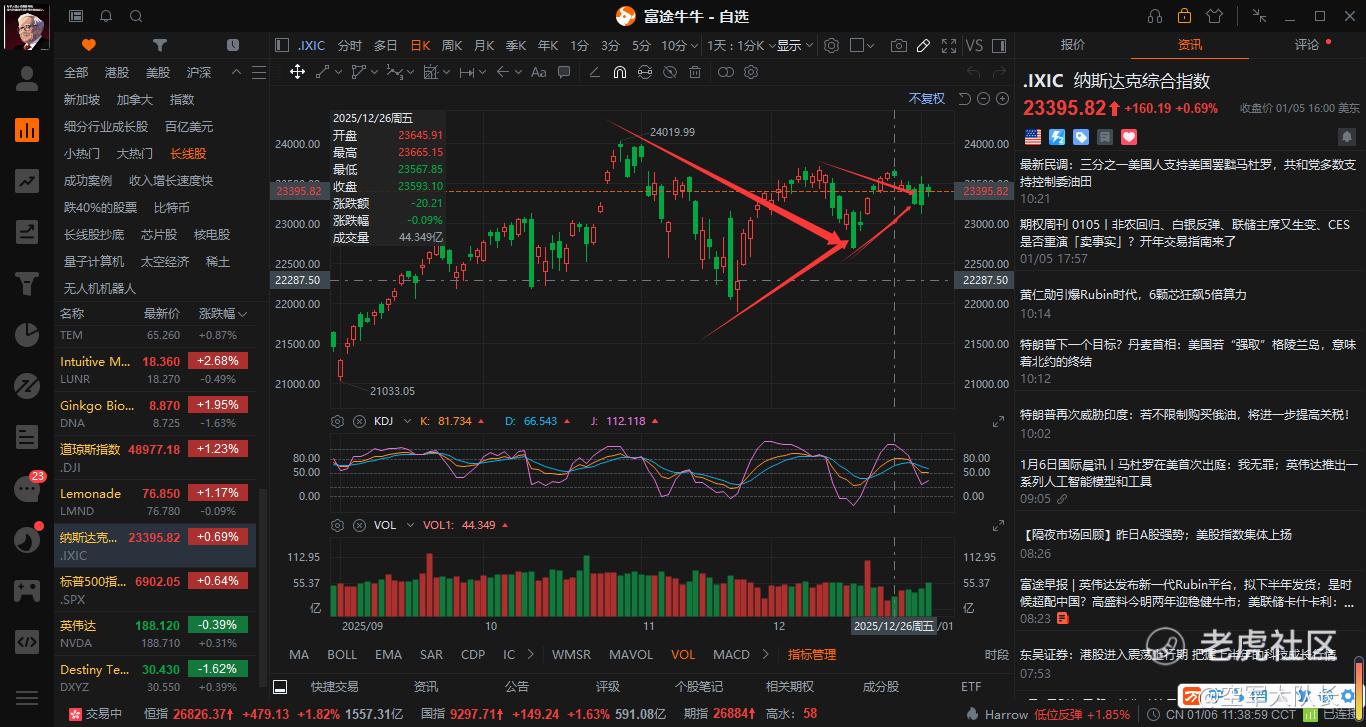Open the chart layout square dropdown

[861, 45]
